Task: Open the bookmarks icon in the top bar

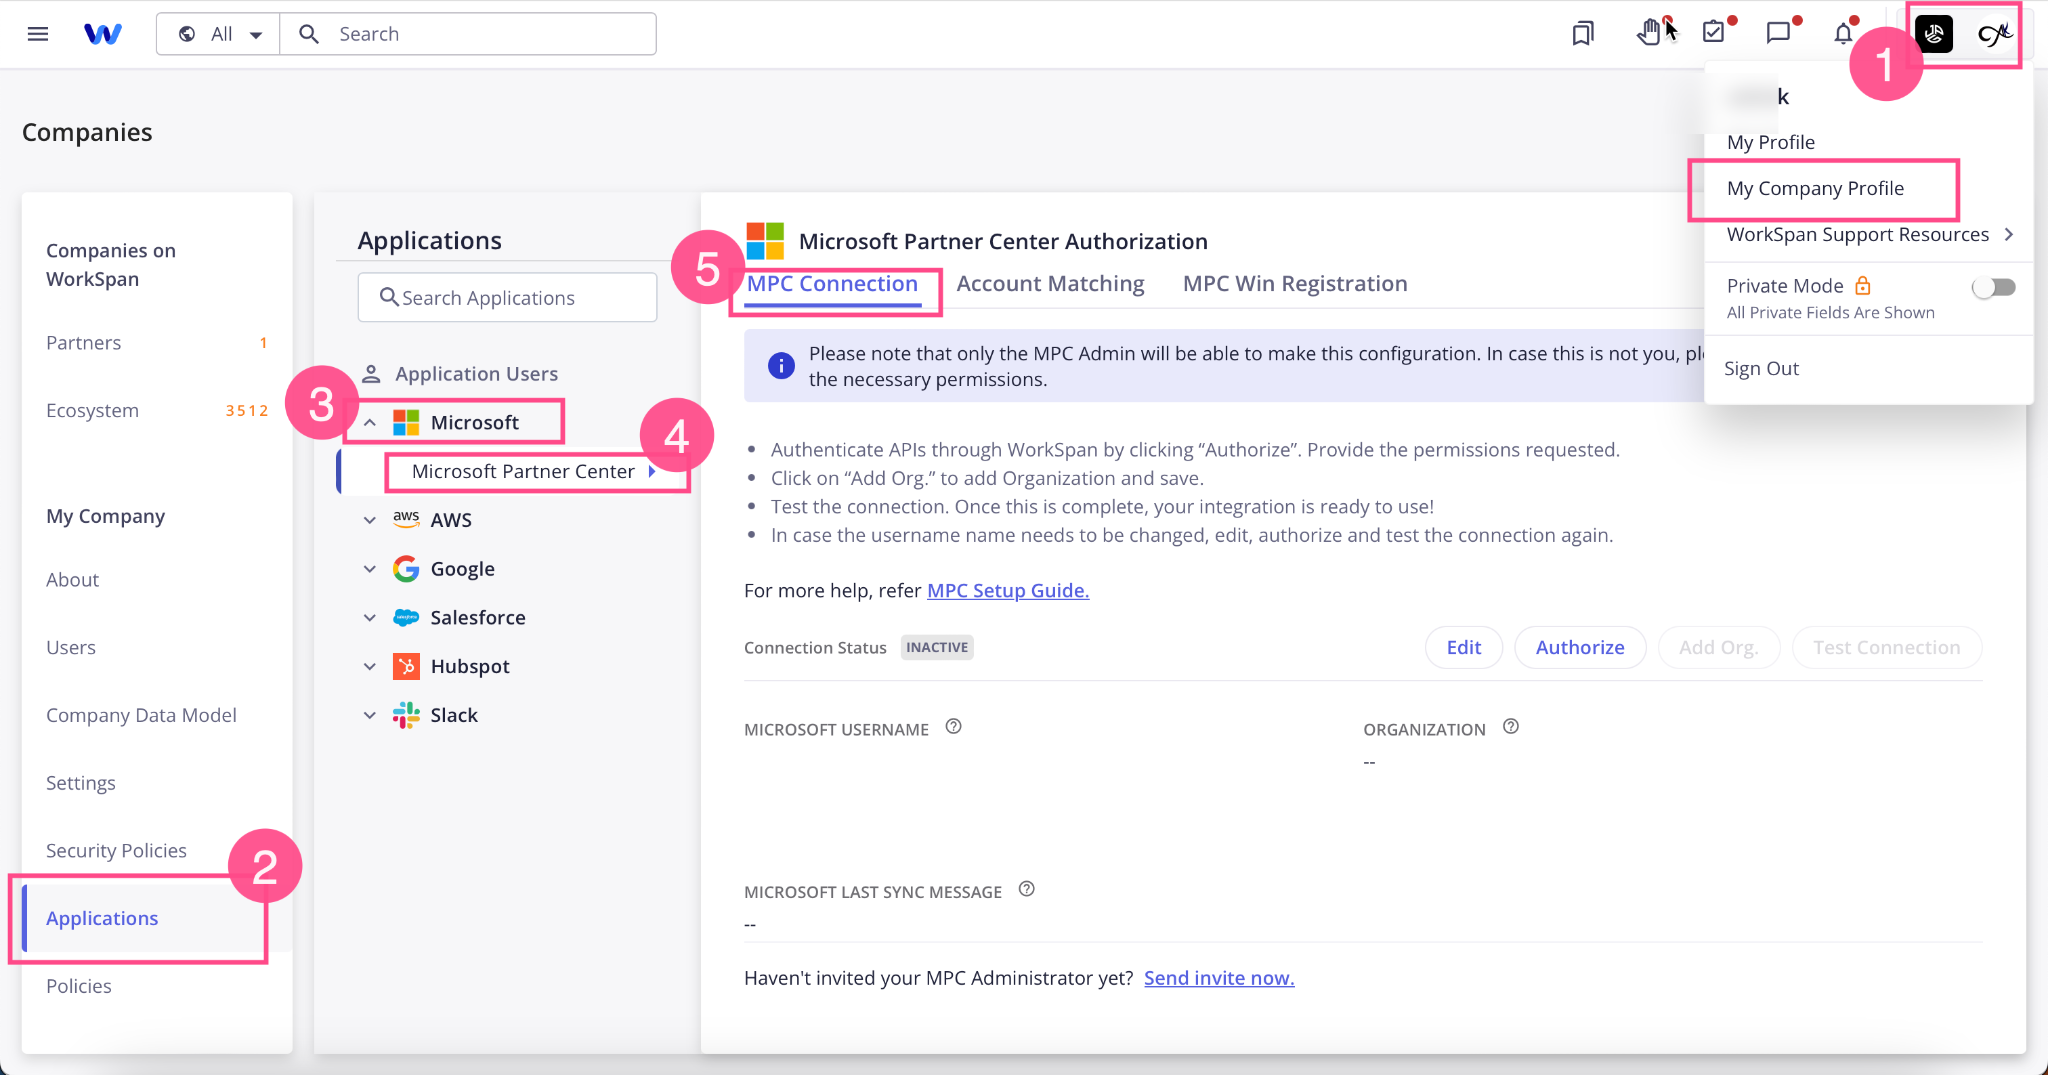Action: pyautogui.click(x=1582, y=34)
